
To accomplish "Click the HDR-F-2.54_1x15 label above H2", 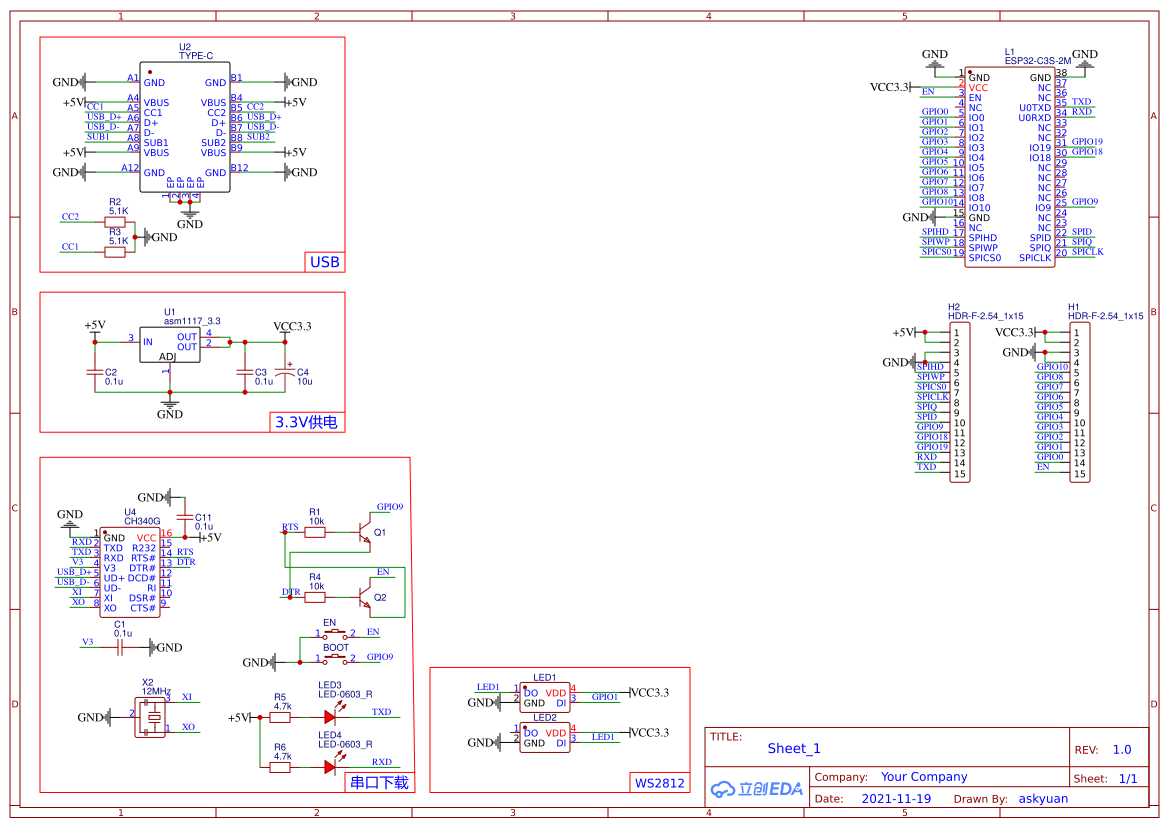I will coord(986,316).
